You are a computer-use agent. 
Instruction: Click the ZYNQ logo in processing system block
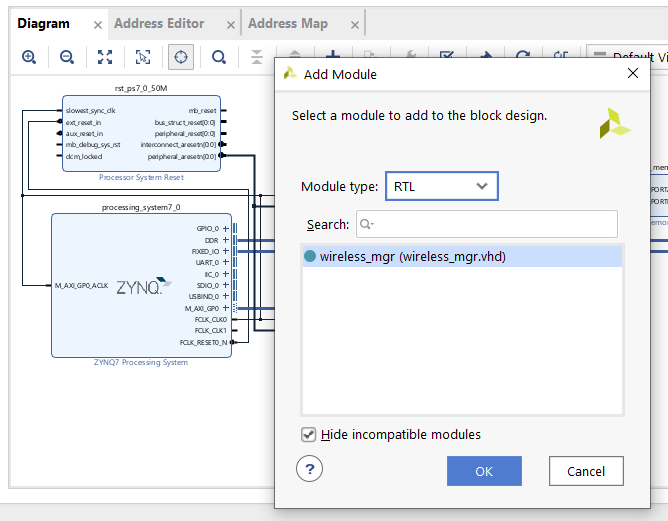(x=144, y=286)
